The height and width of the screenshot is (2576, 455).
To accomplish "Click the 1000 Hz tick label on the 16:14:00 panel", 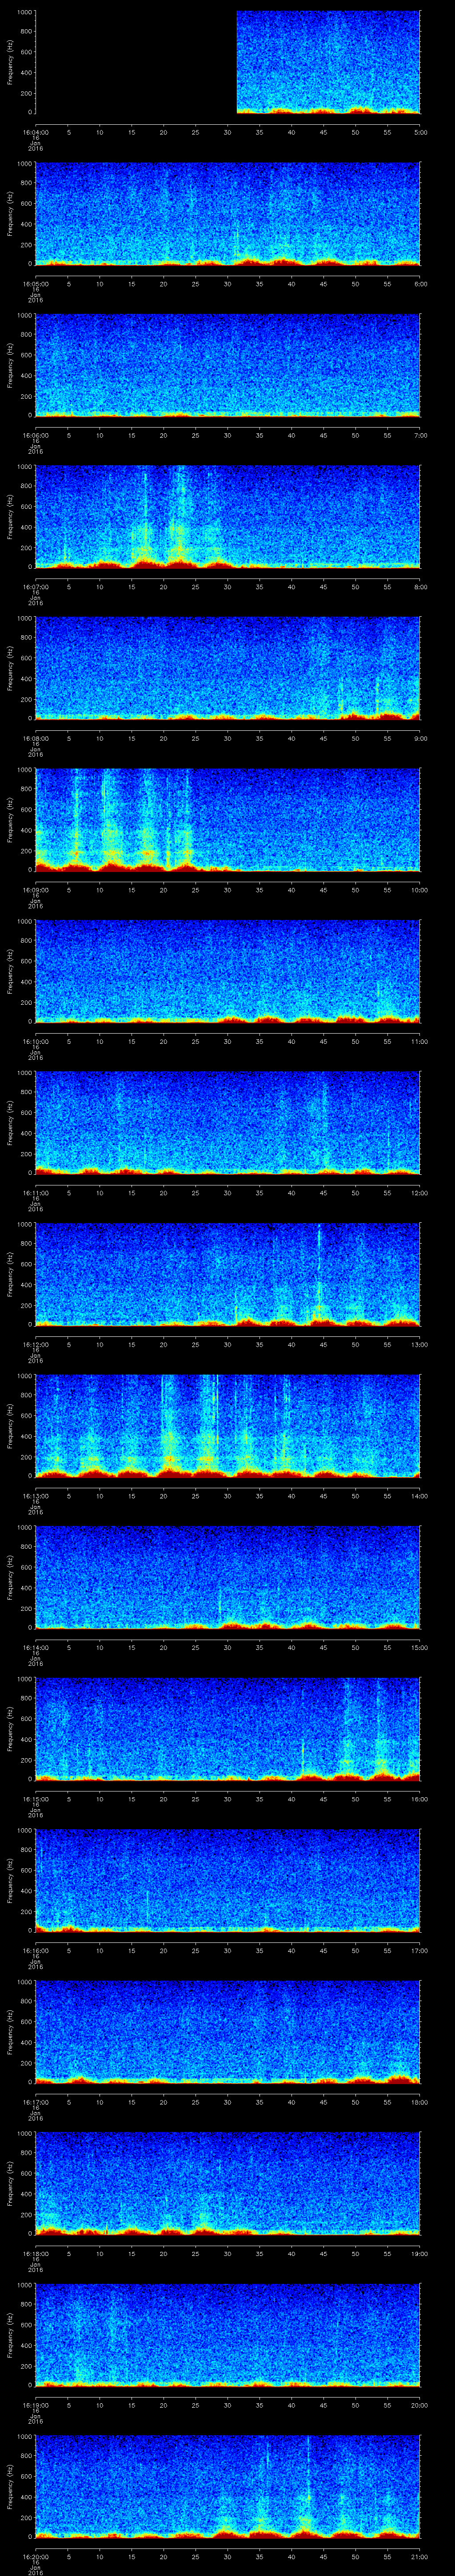I will pos(23,1528).
